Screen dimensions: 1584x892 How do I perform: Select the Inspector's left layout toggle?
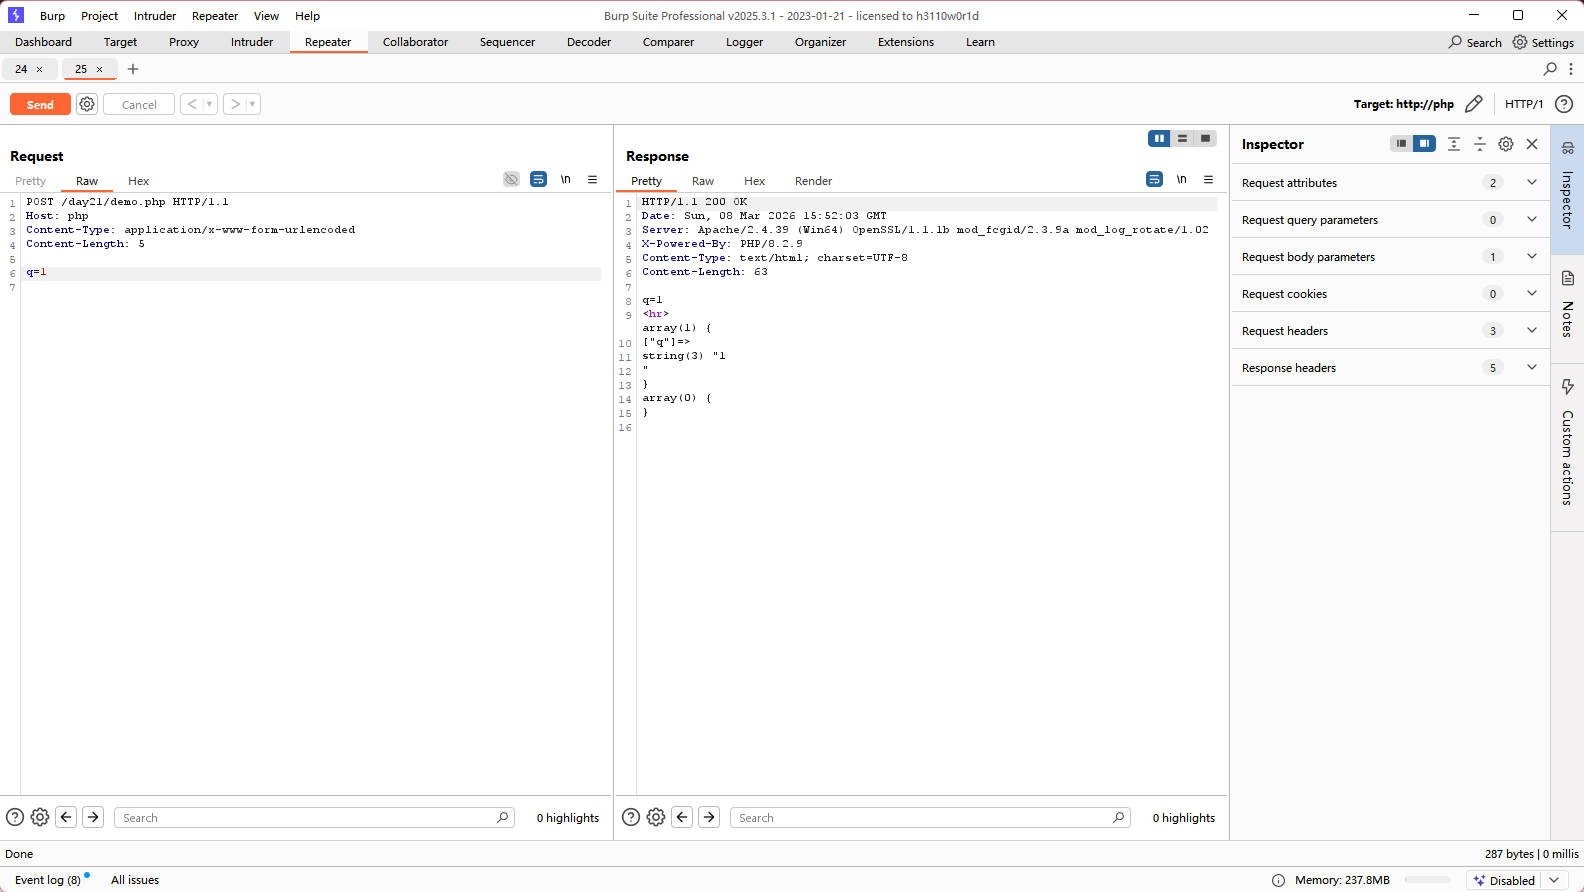pos(1401,144)
